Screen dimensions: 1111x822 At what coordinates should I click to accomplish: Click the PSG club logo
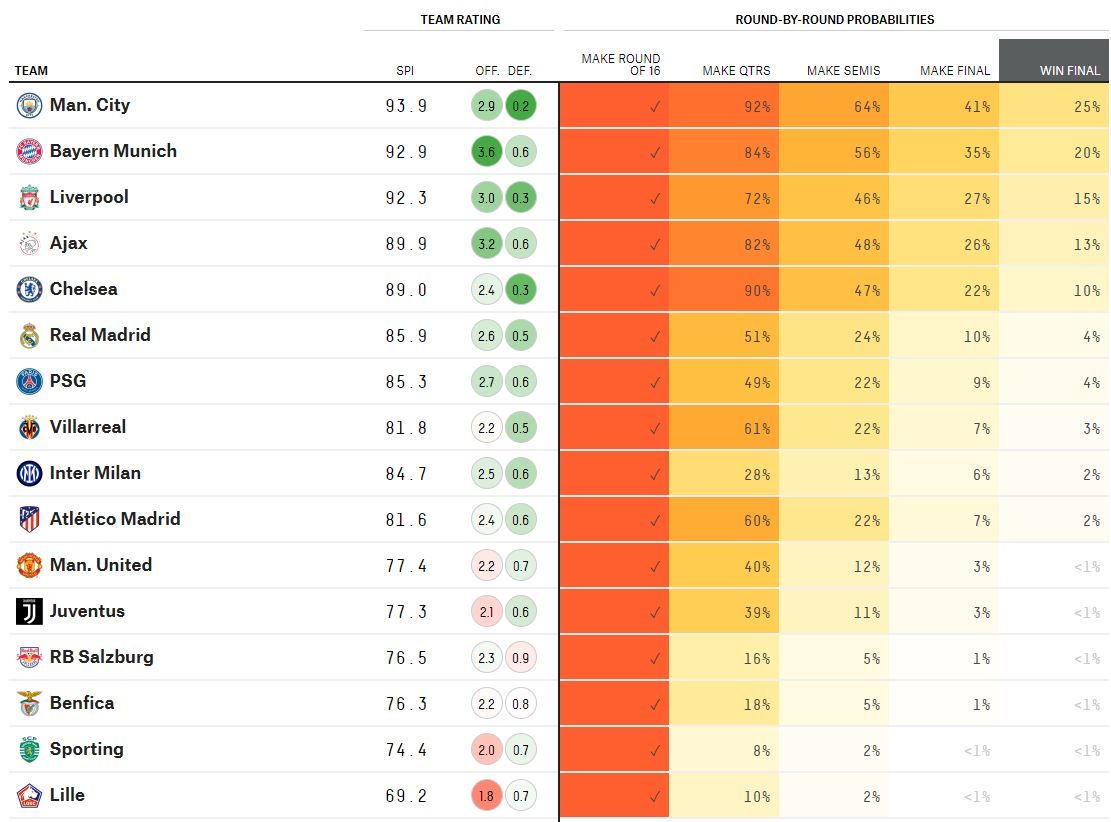click(x=29, y=382)
